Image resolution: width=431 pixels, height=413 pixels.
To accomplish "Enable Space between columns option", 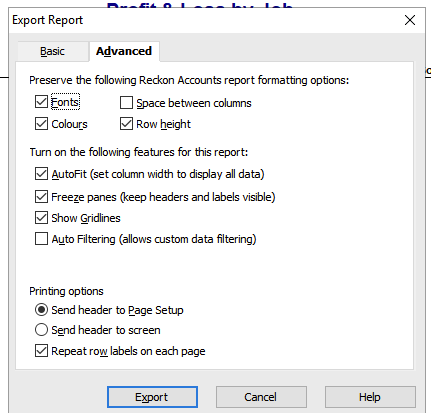I will pos(126,103).
